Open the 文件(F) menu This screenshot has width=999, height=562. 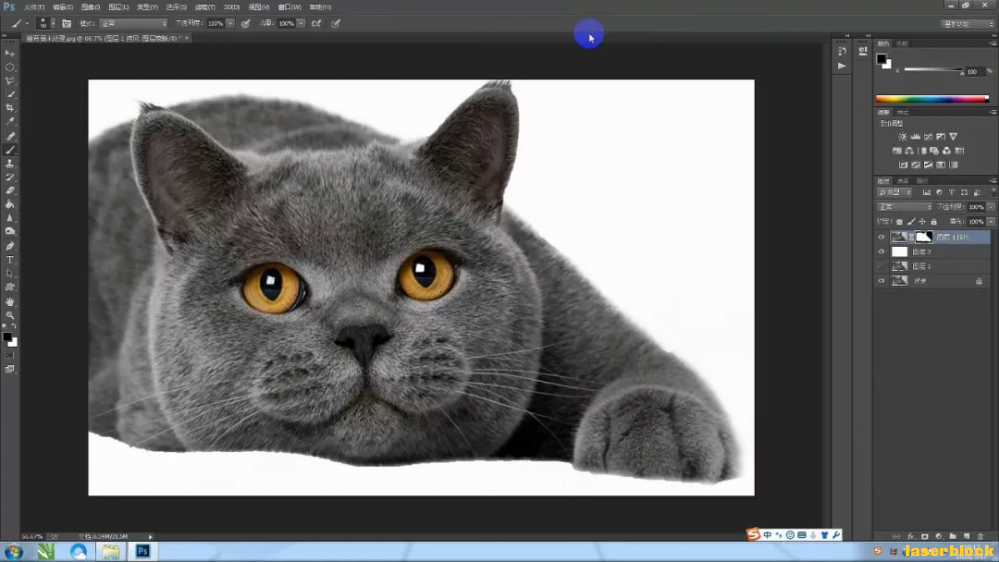tap(34, 7)
